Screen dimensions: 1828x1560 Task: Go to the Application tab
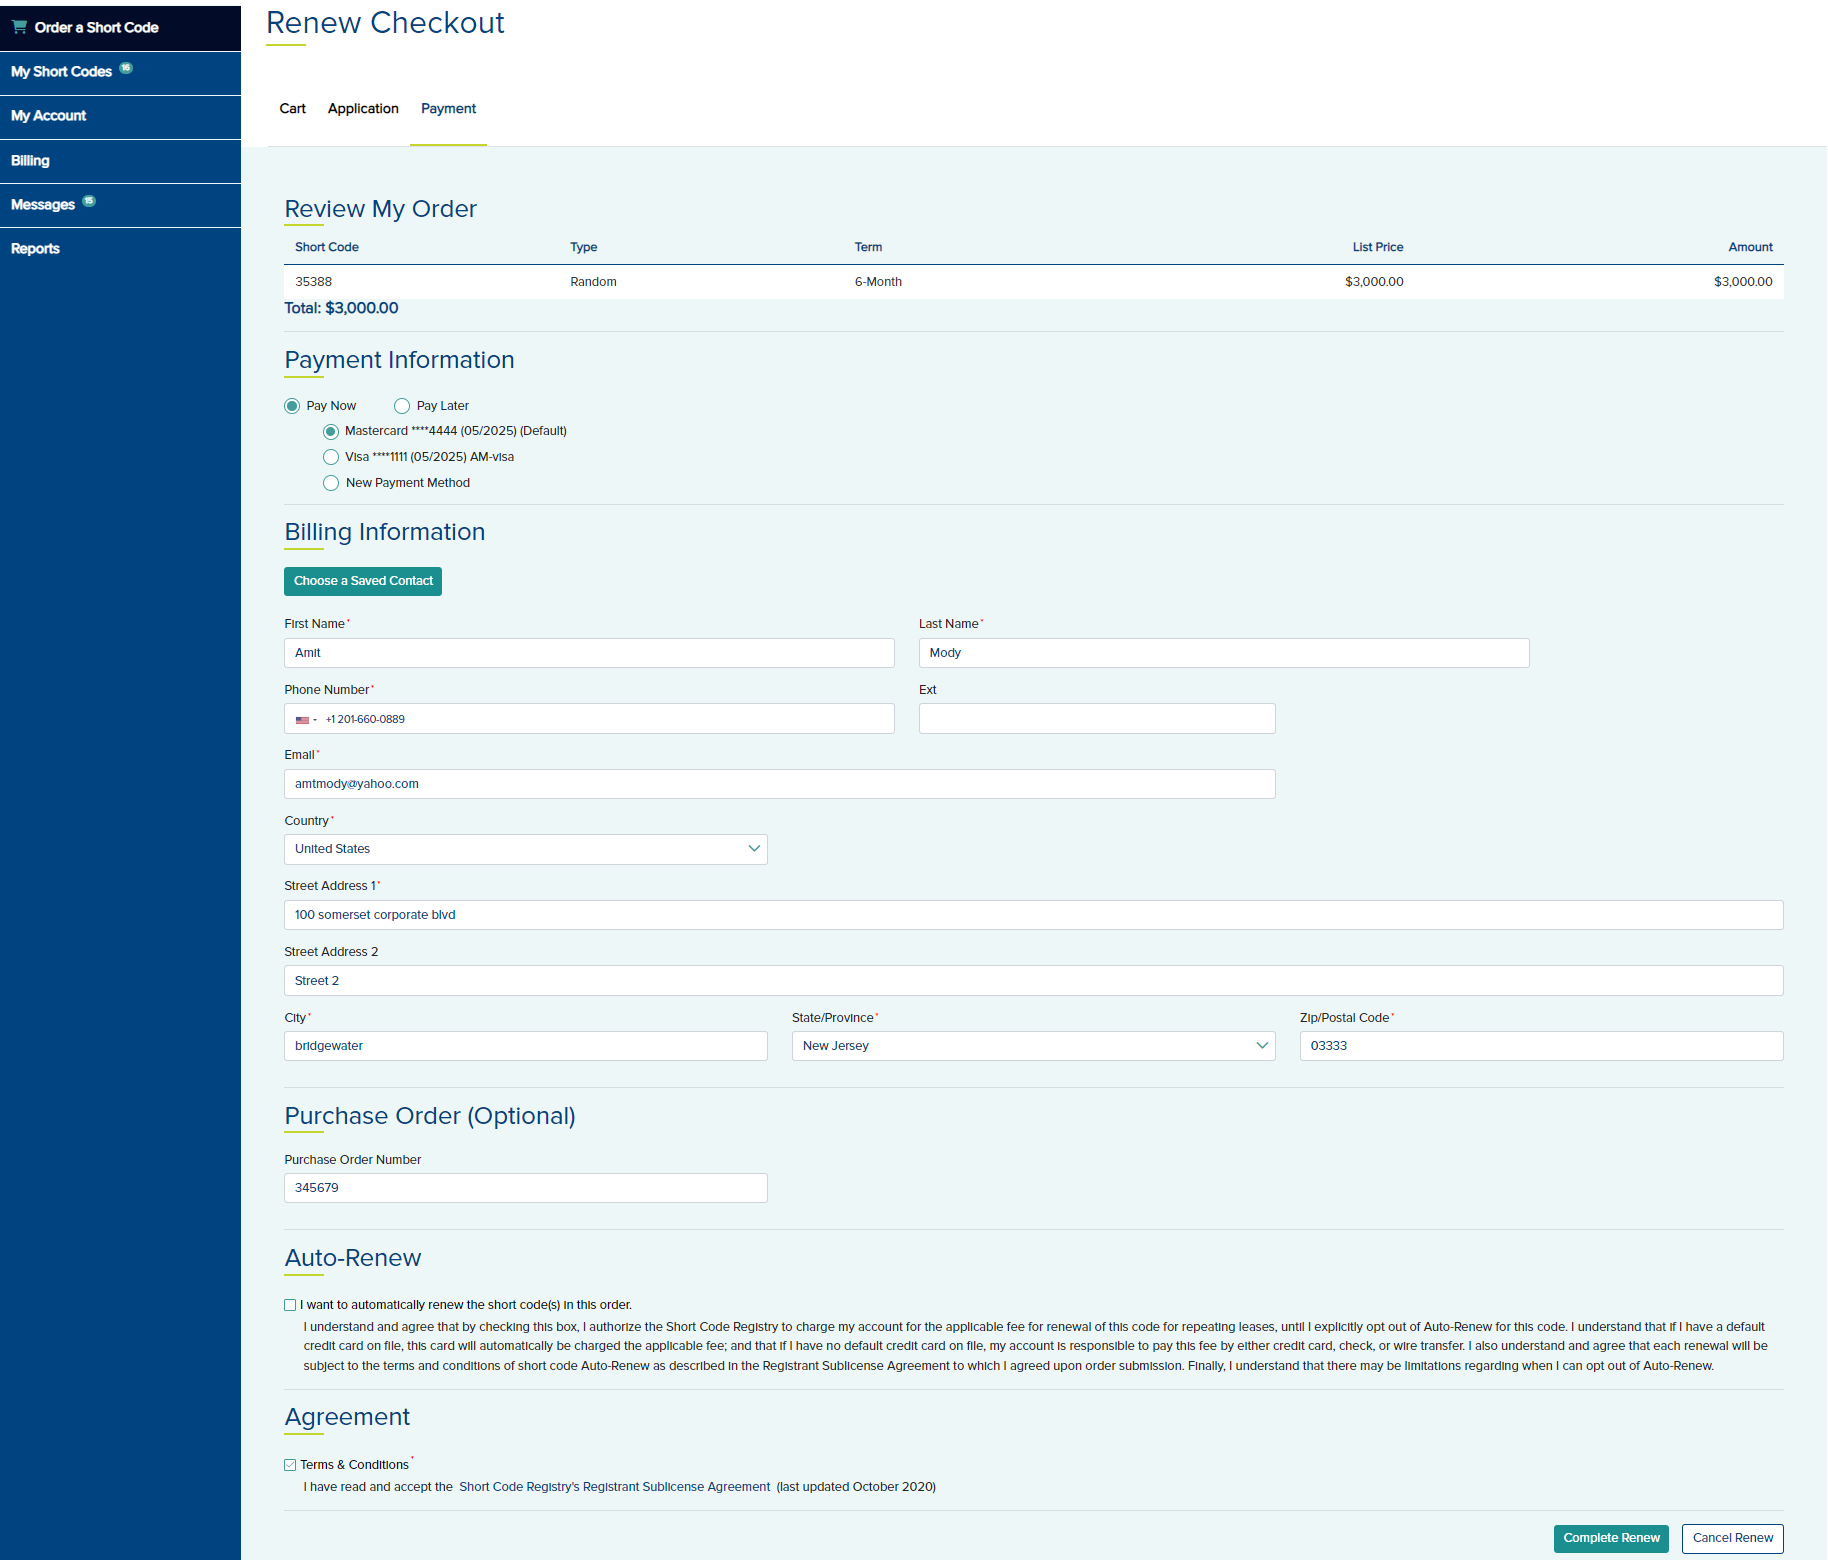coord(363,109)
